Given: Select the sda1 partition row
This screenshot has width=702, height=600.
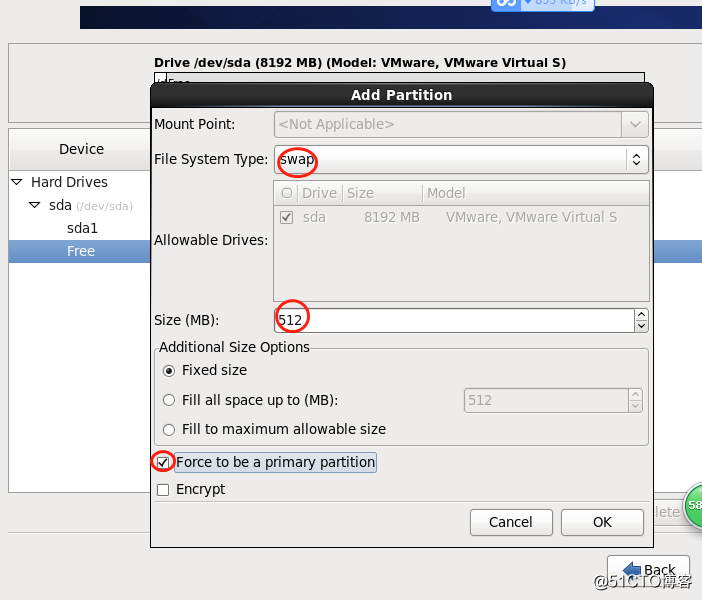Looking at the screenshot, I should point(80,228).
